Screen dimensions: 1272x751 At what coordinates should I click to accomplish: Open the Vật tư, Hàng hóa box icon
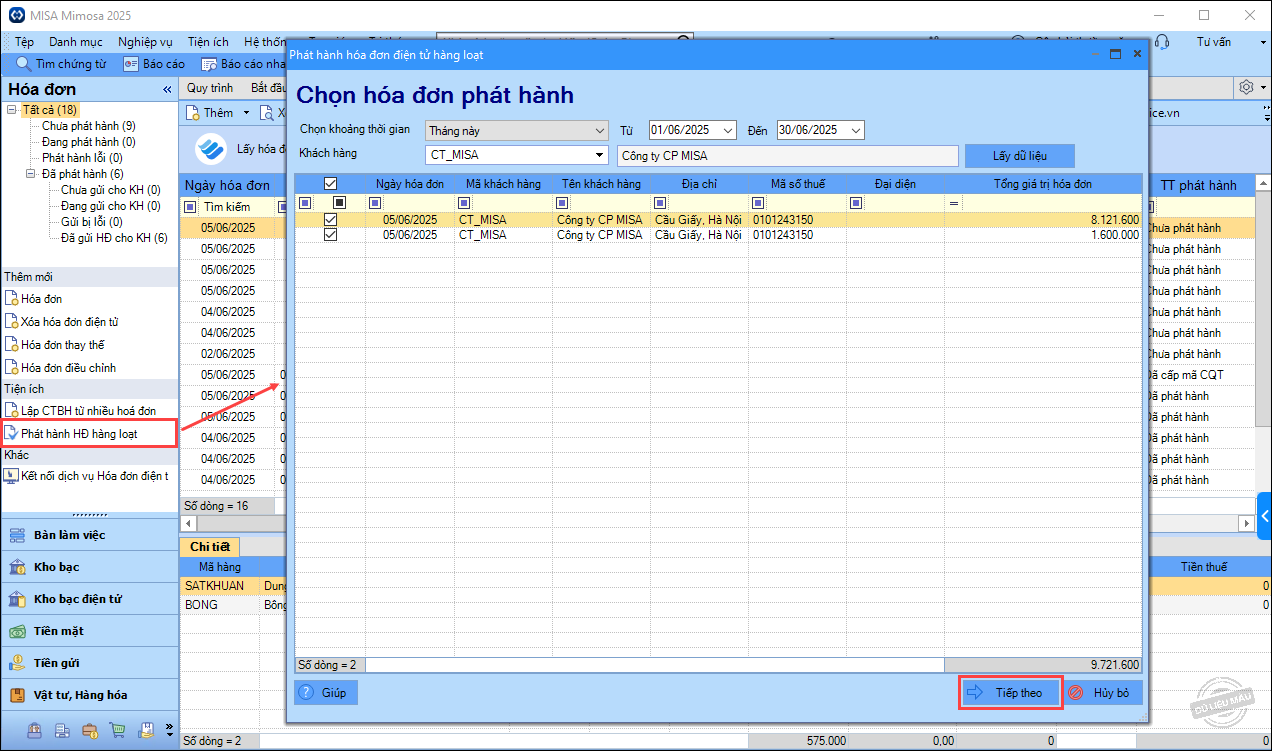pyautogui.click(x=16, y=695)
